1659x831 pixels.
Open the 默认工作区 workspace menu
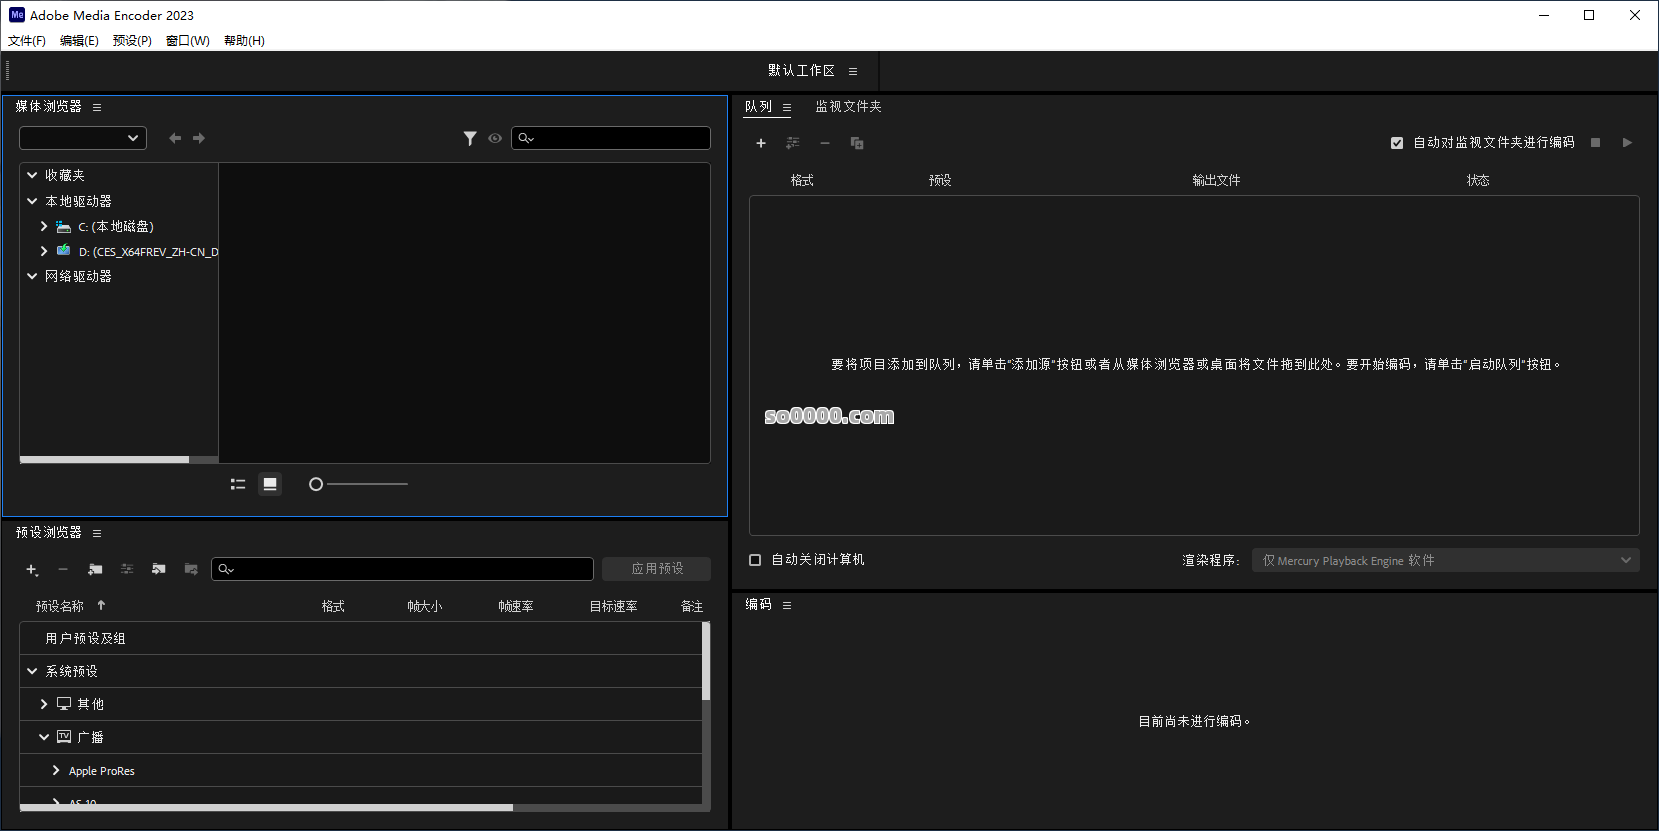click(853, 71)
